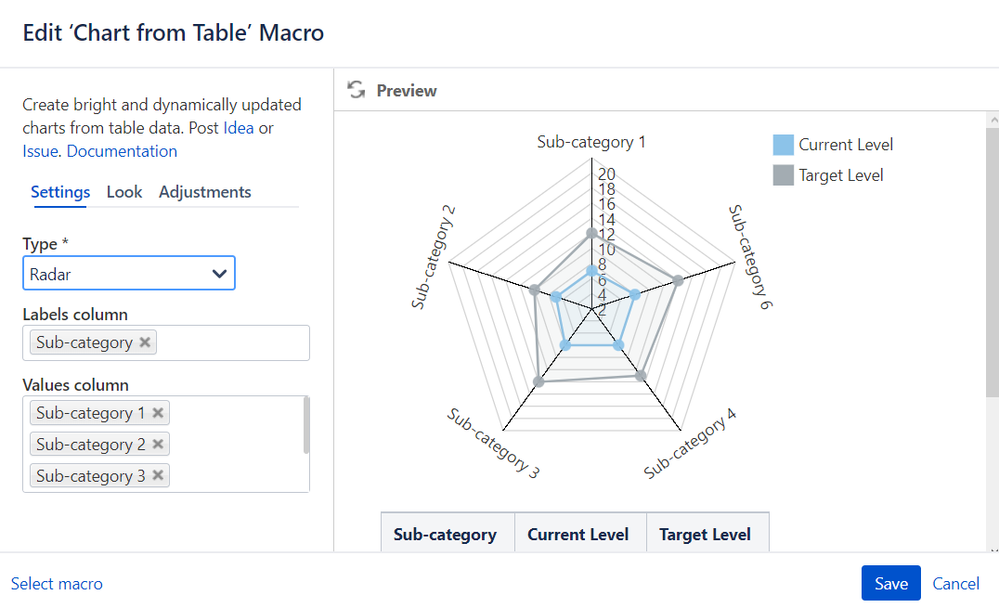Remove Sub-category 3 from Values column
Viewport: 999px width, 606px height.
[x=158, y=475]
